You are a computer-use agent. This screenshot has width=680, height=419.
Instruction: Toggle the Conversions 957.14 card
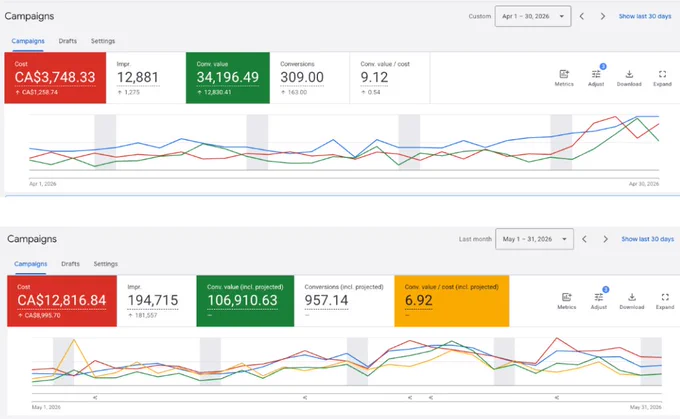tap(344, 301)
